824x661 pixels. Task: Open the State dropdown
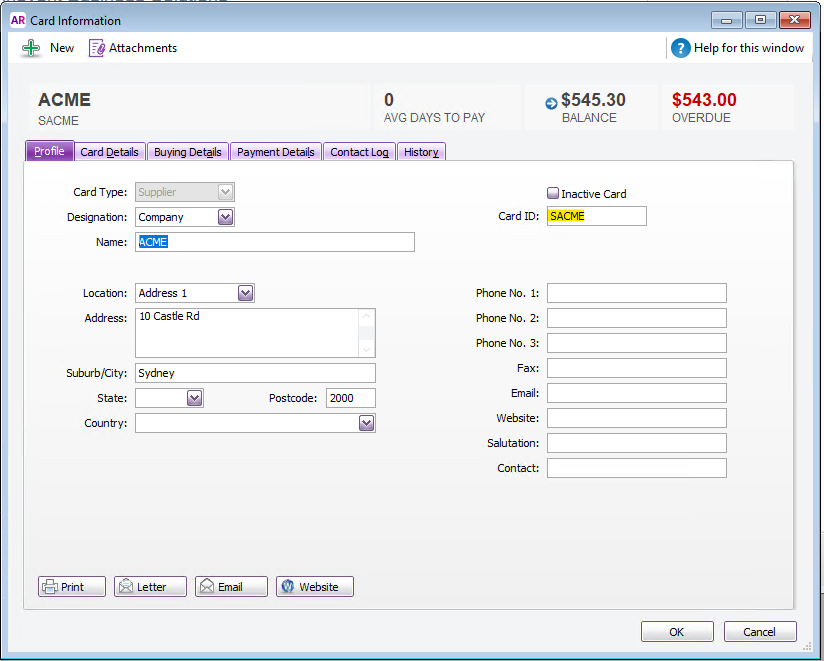pos(194,398)
